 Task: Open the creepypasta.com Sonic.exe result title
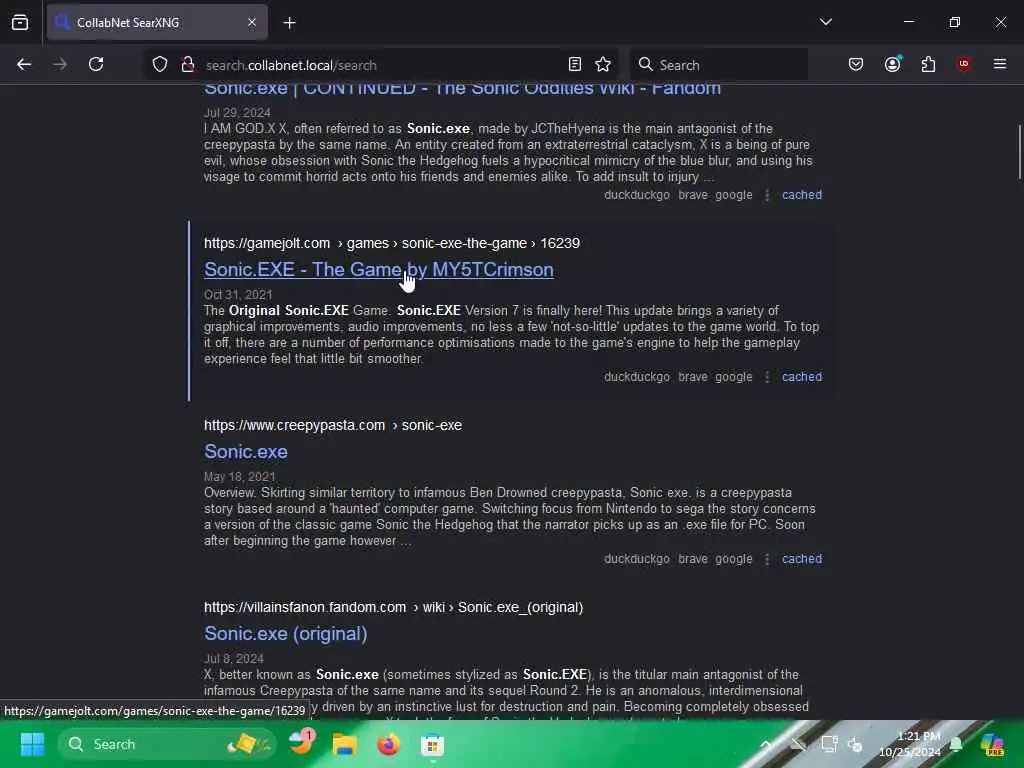(246, 452)
